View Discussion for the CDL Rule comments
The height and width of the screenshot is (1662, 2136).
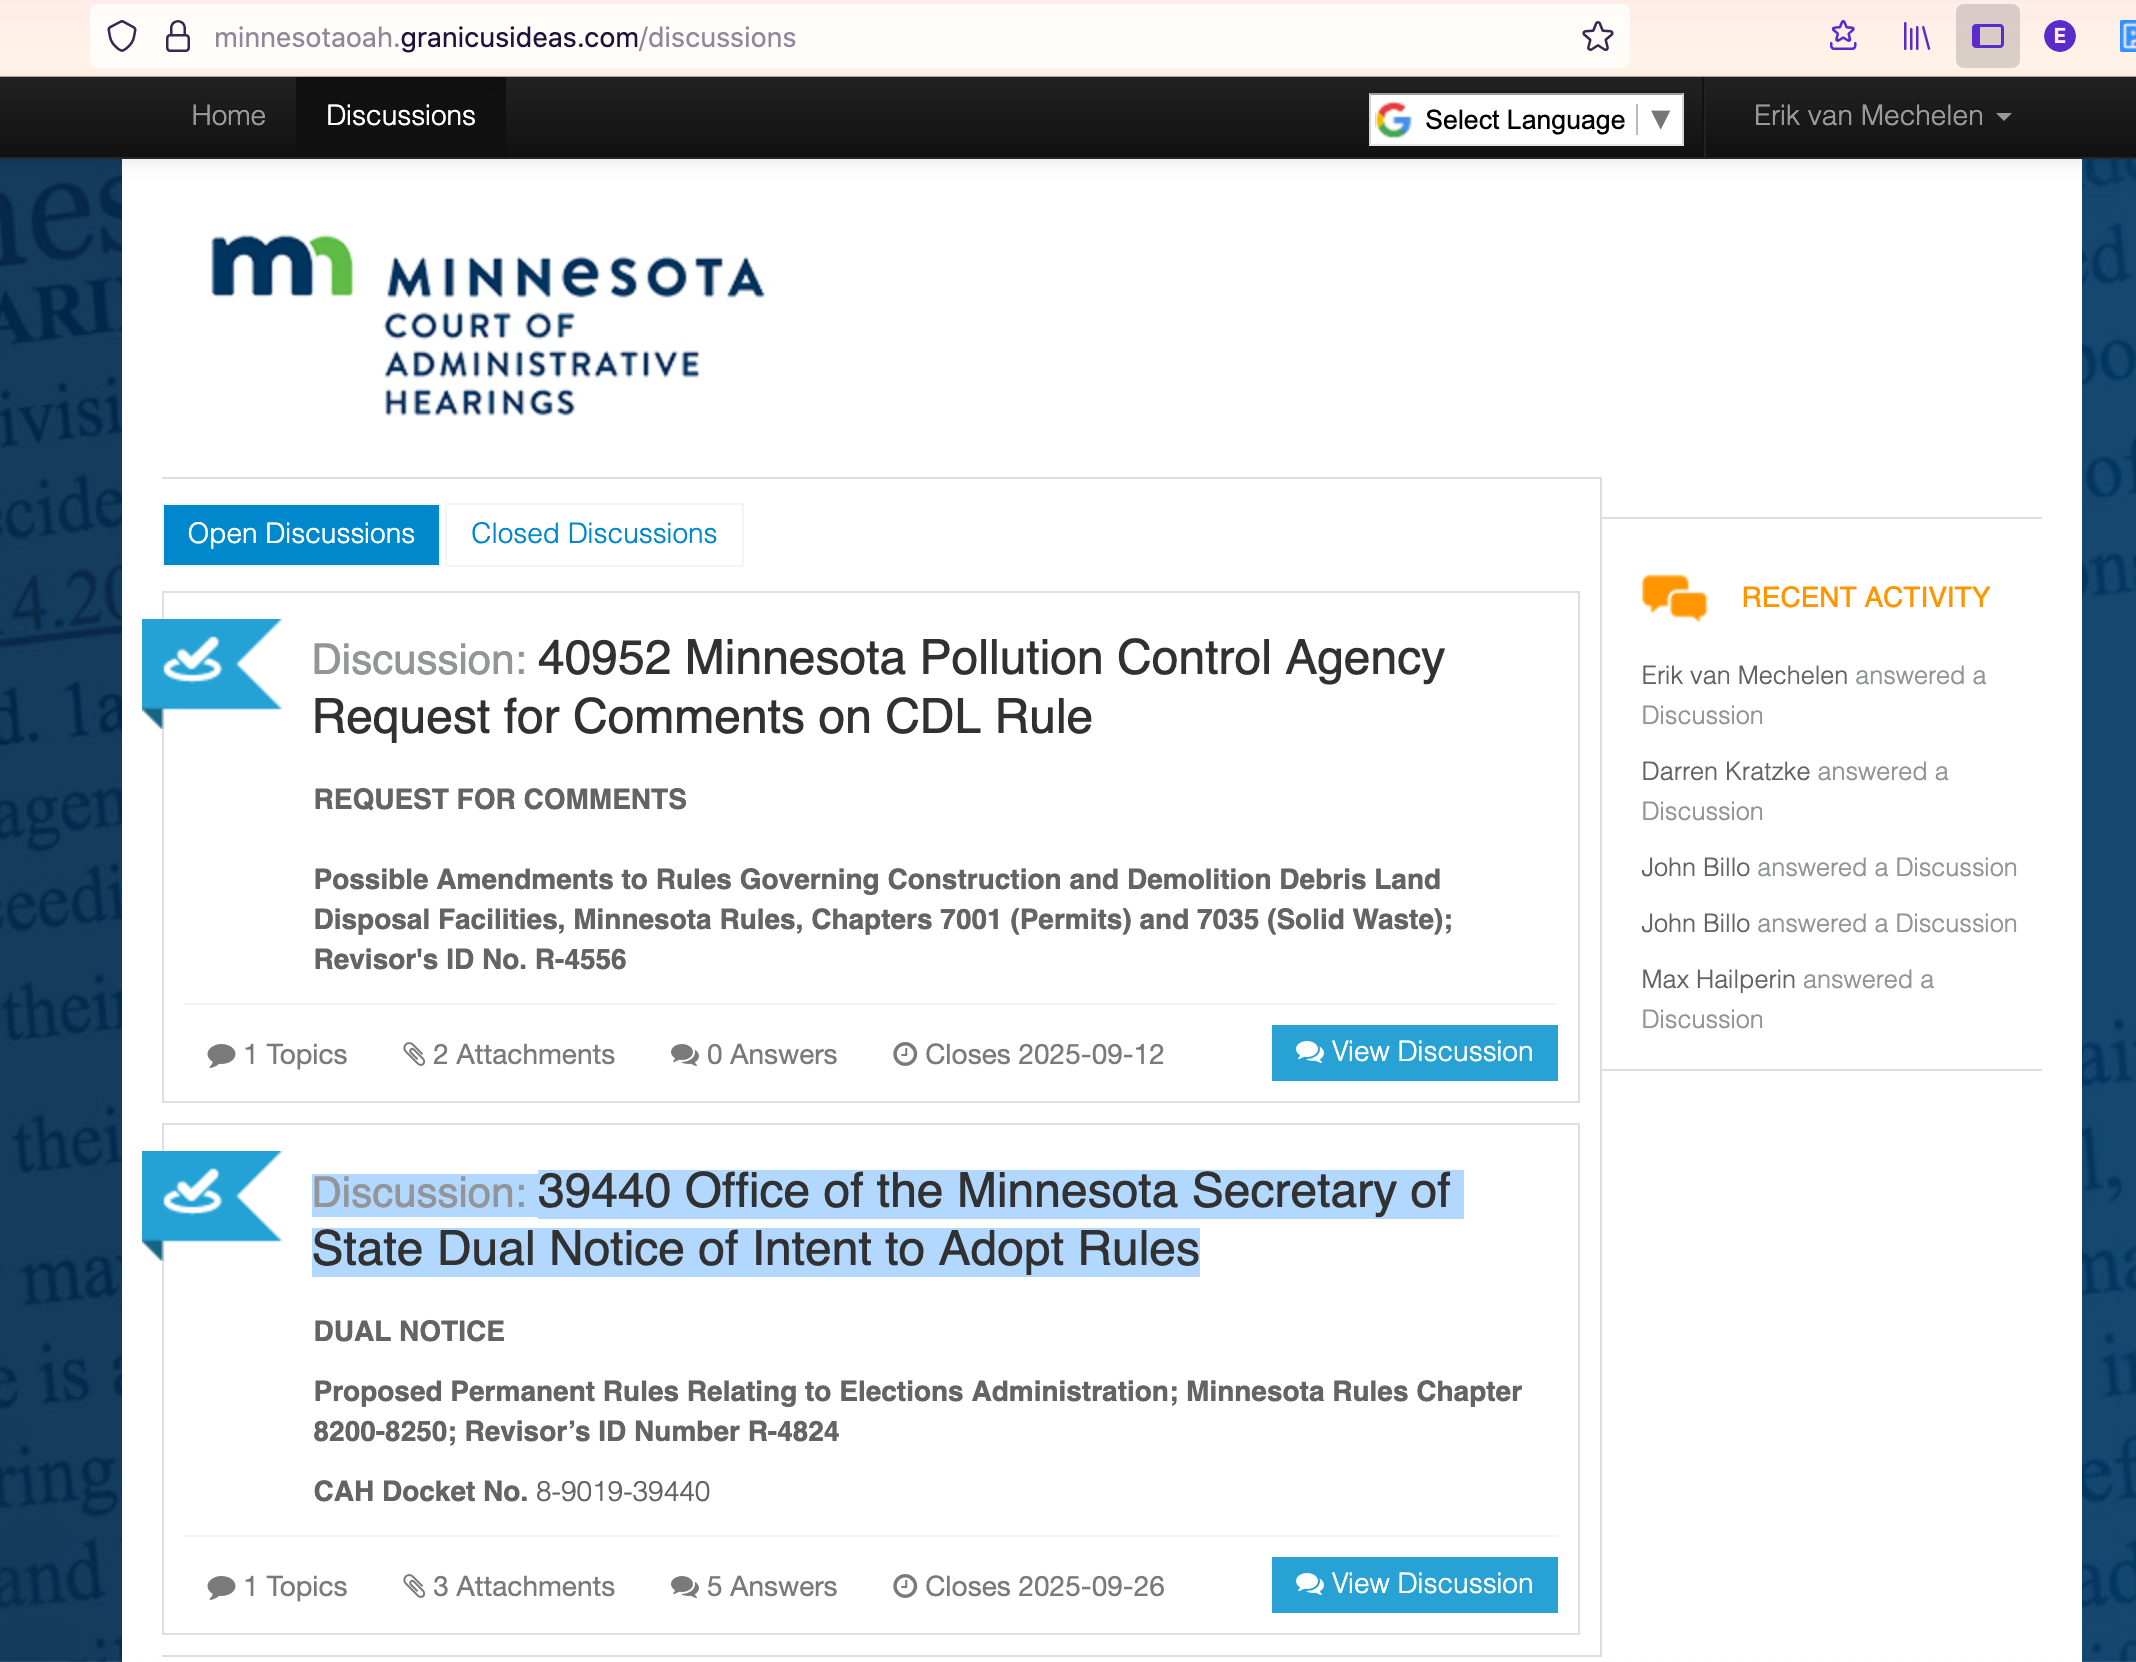(x=1413, y=1052)
